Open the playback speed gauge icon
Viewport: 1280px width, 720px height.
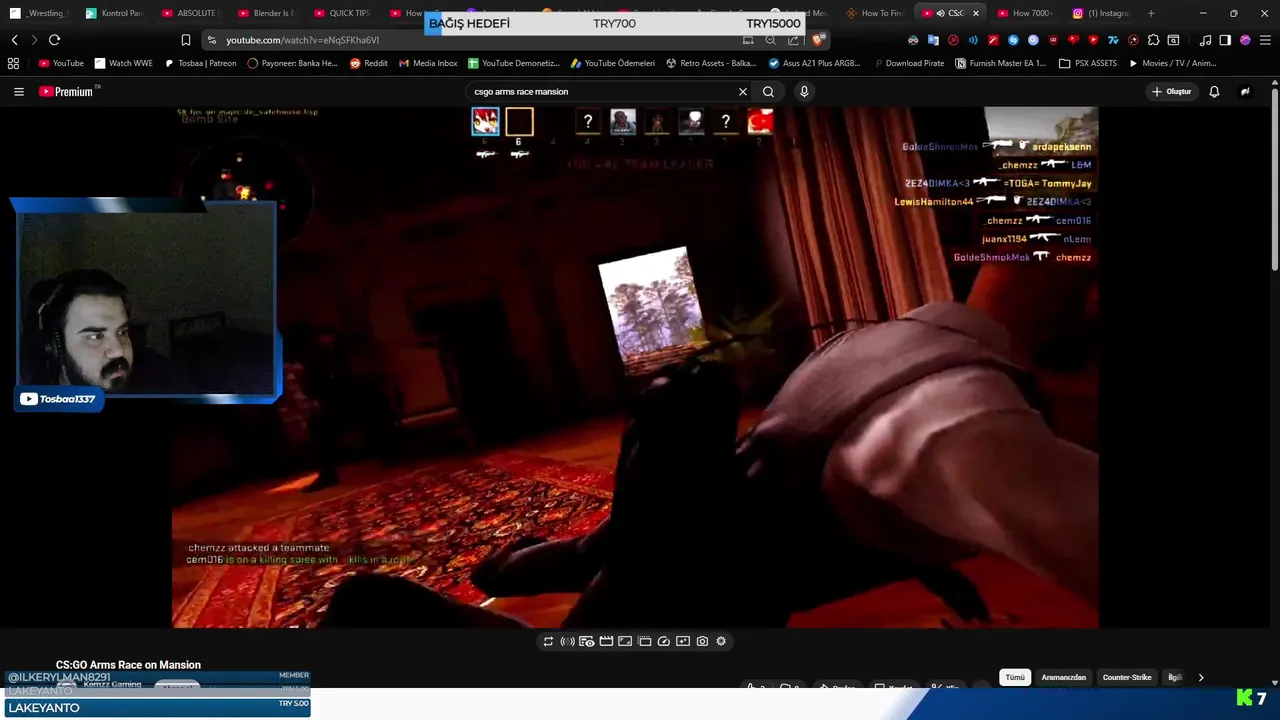click(x=663, y=641)
